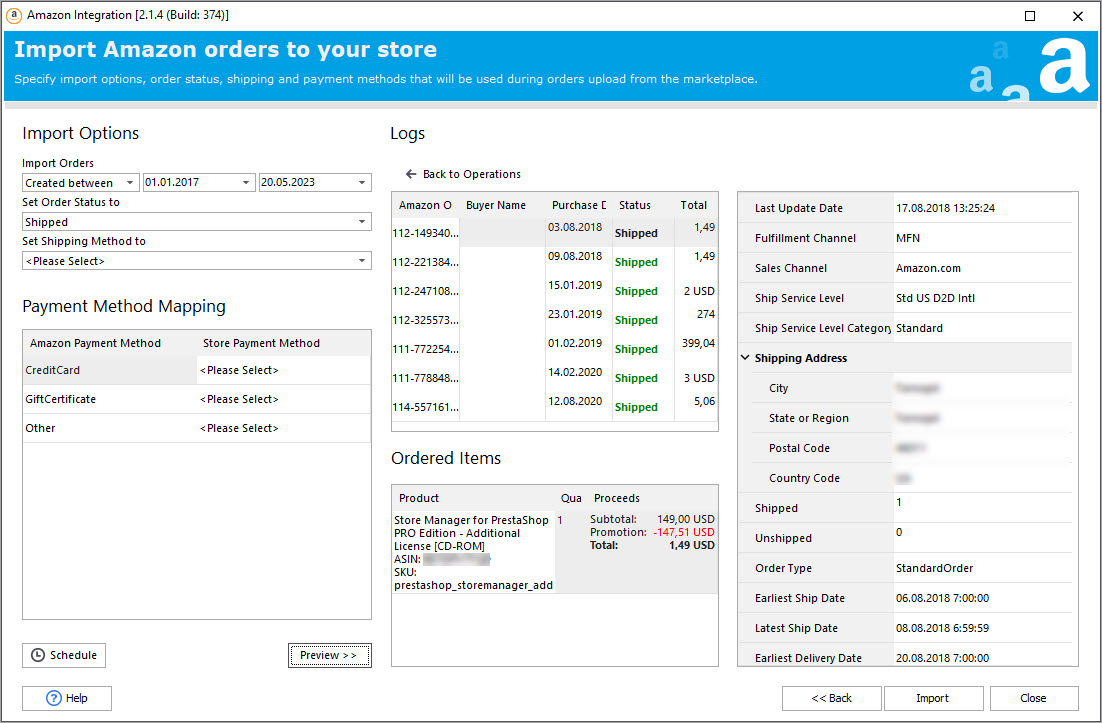The width and height of the screenshot is (1102, 723).
Task: Sort logs by Status column header
Action: click(635, 205)
